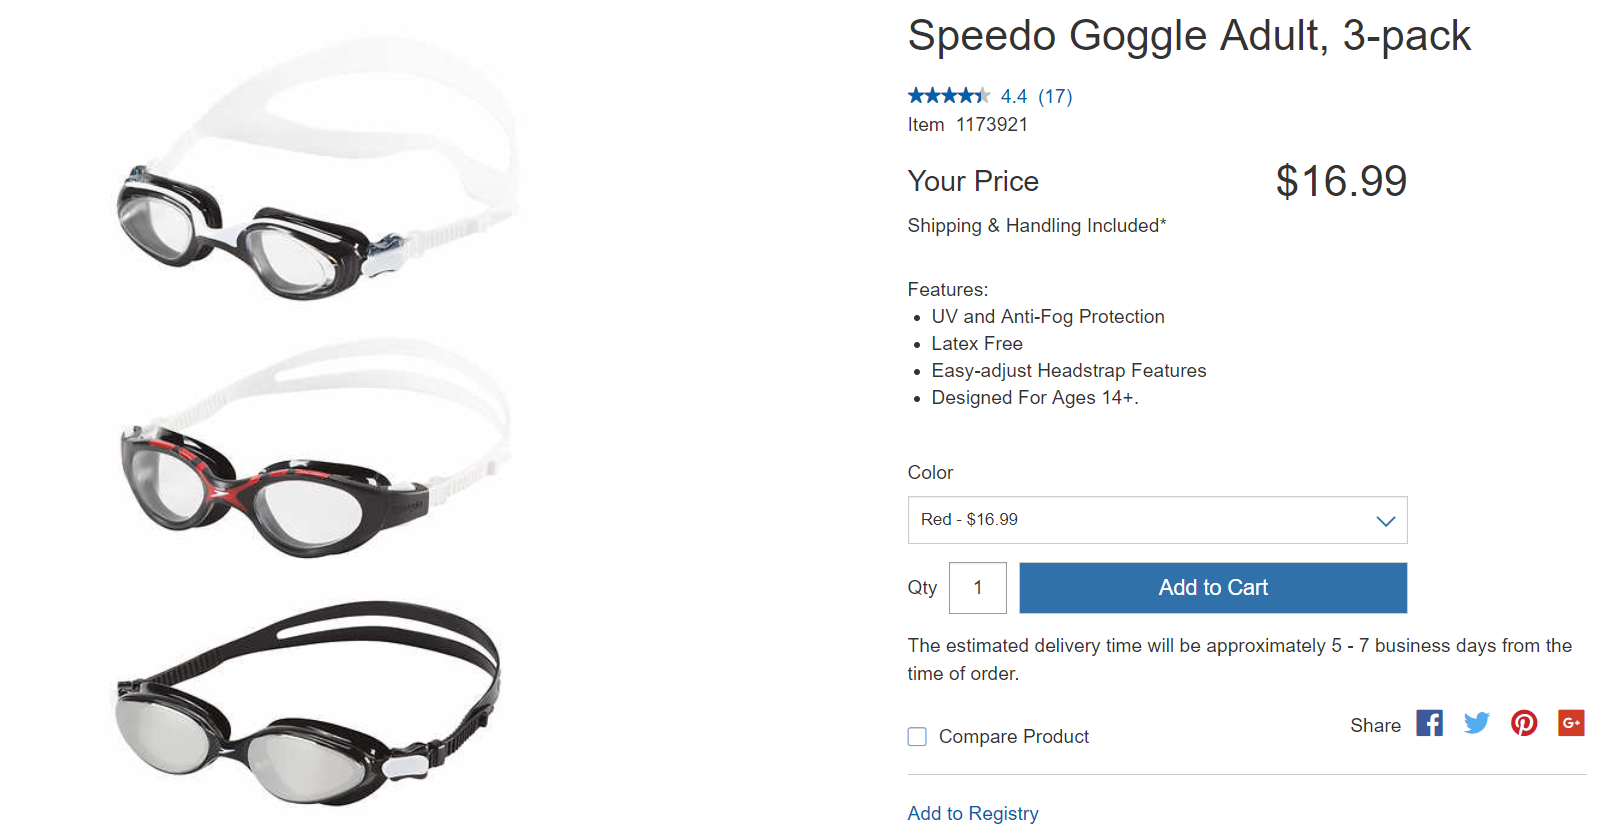Click the Color dropdown chevron arrow

[1385, 521]
